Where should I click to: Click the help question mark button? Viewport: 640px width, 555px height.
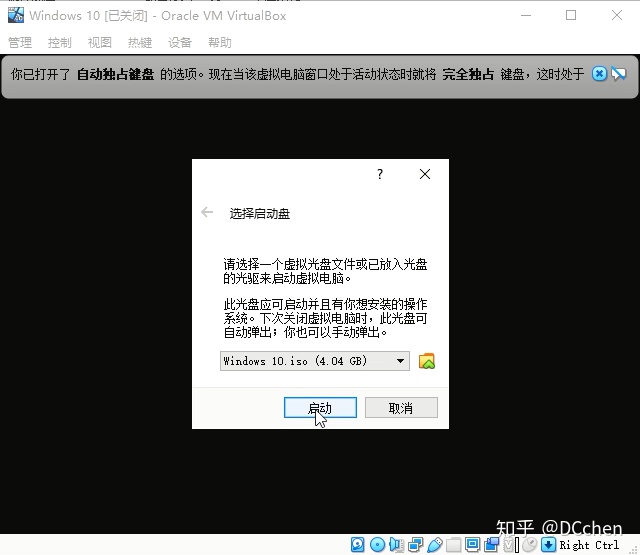click(380, 174)
